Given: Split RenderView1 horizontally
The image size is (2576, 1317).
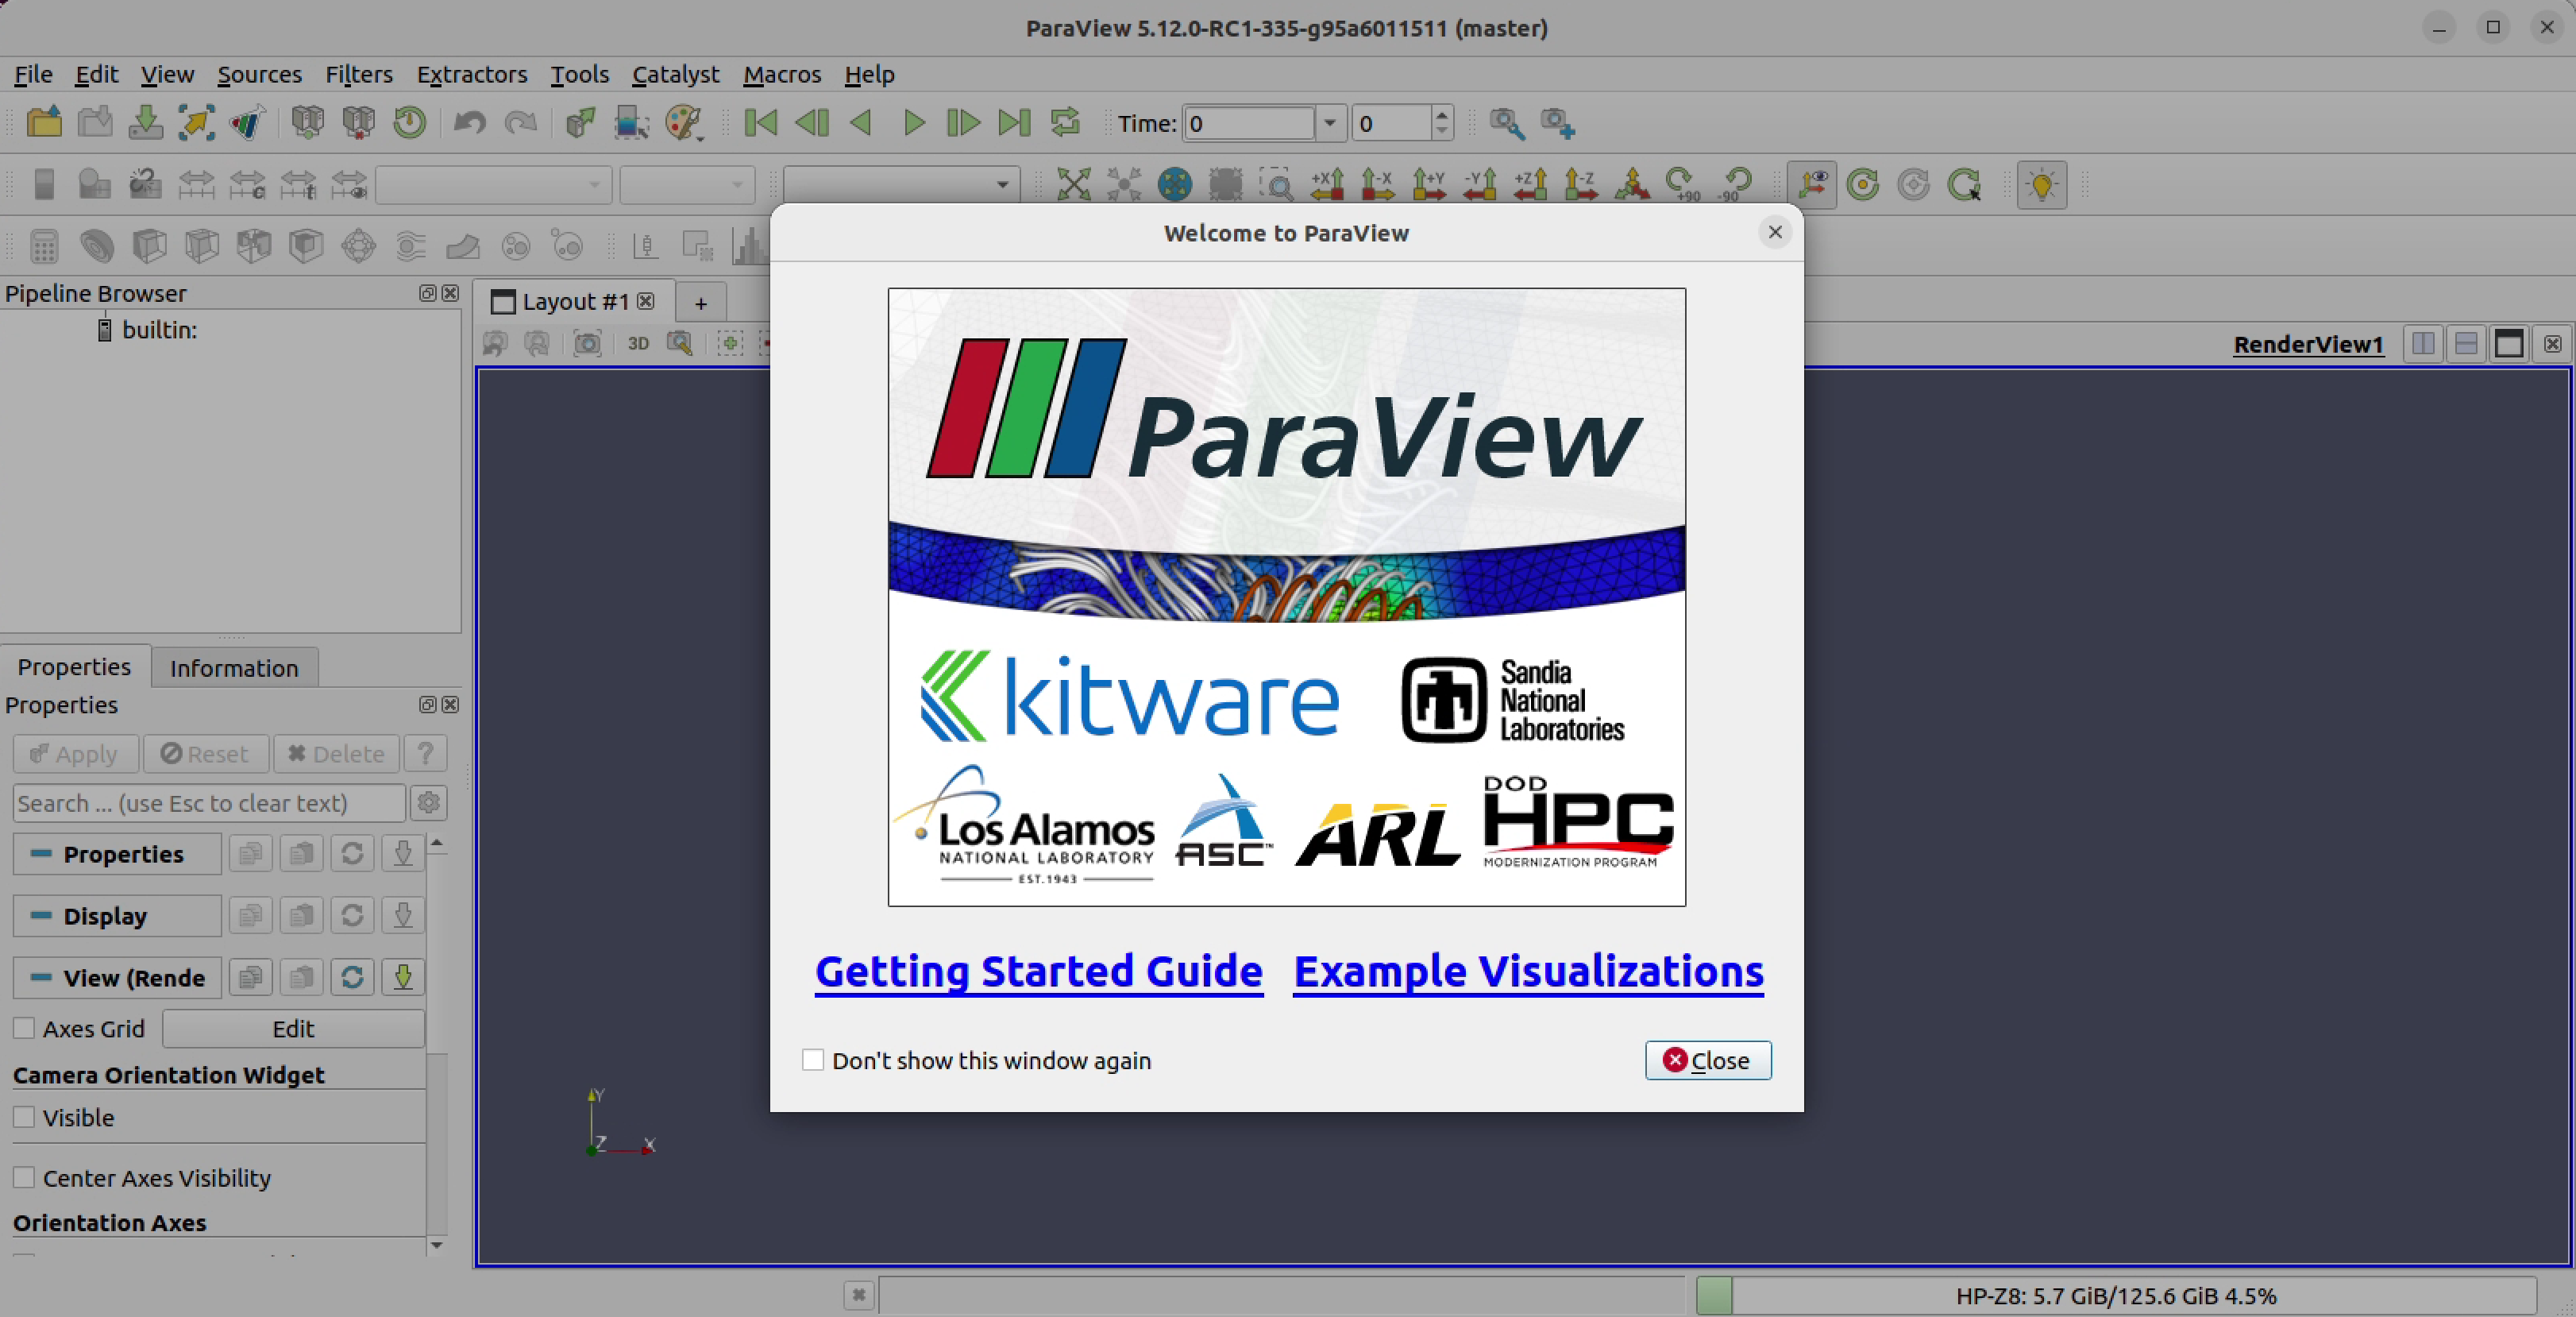Looking at the screenshot, I should [x=2423, y=344].
